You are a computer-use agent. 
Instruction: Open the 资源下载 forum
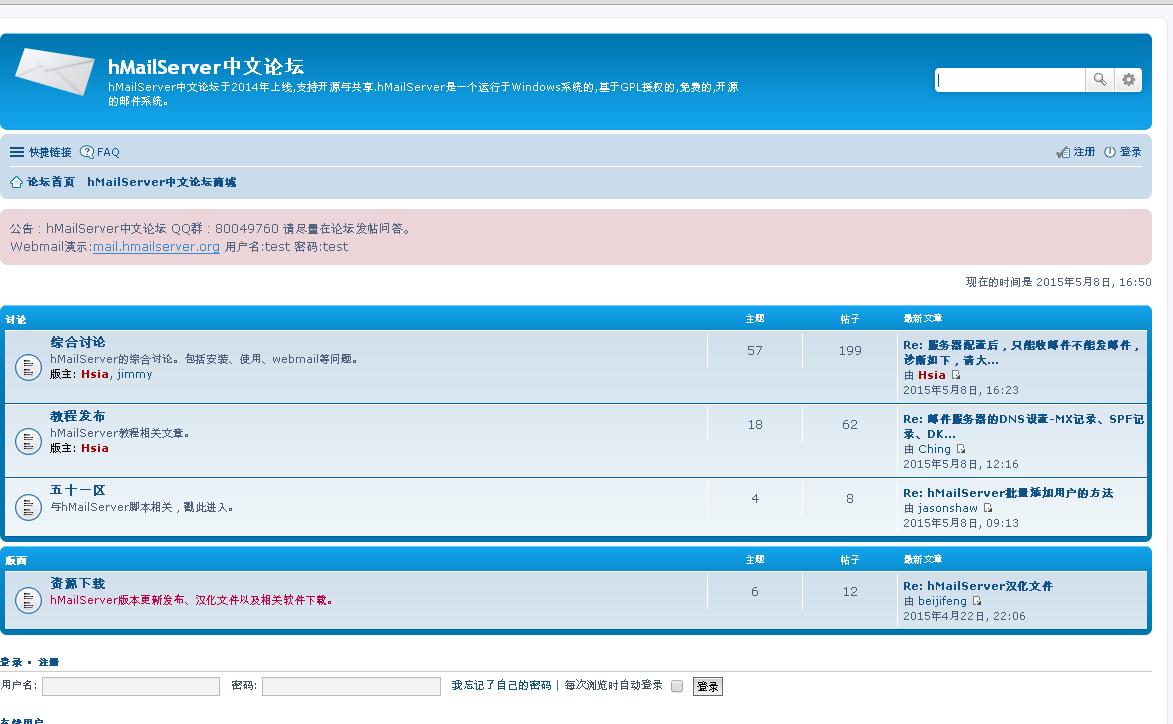pyautogui.click(x=78, y=583)
